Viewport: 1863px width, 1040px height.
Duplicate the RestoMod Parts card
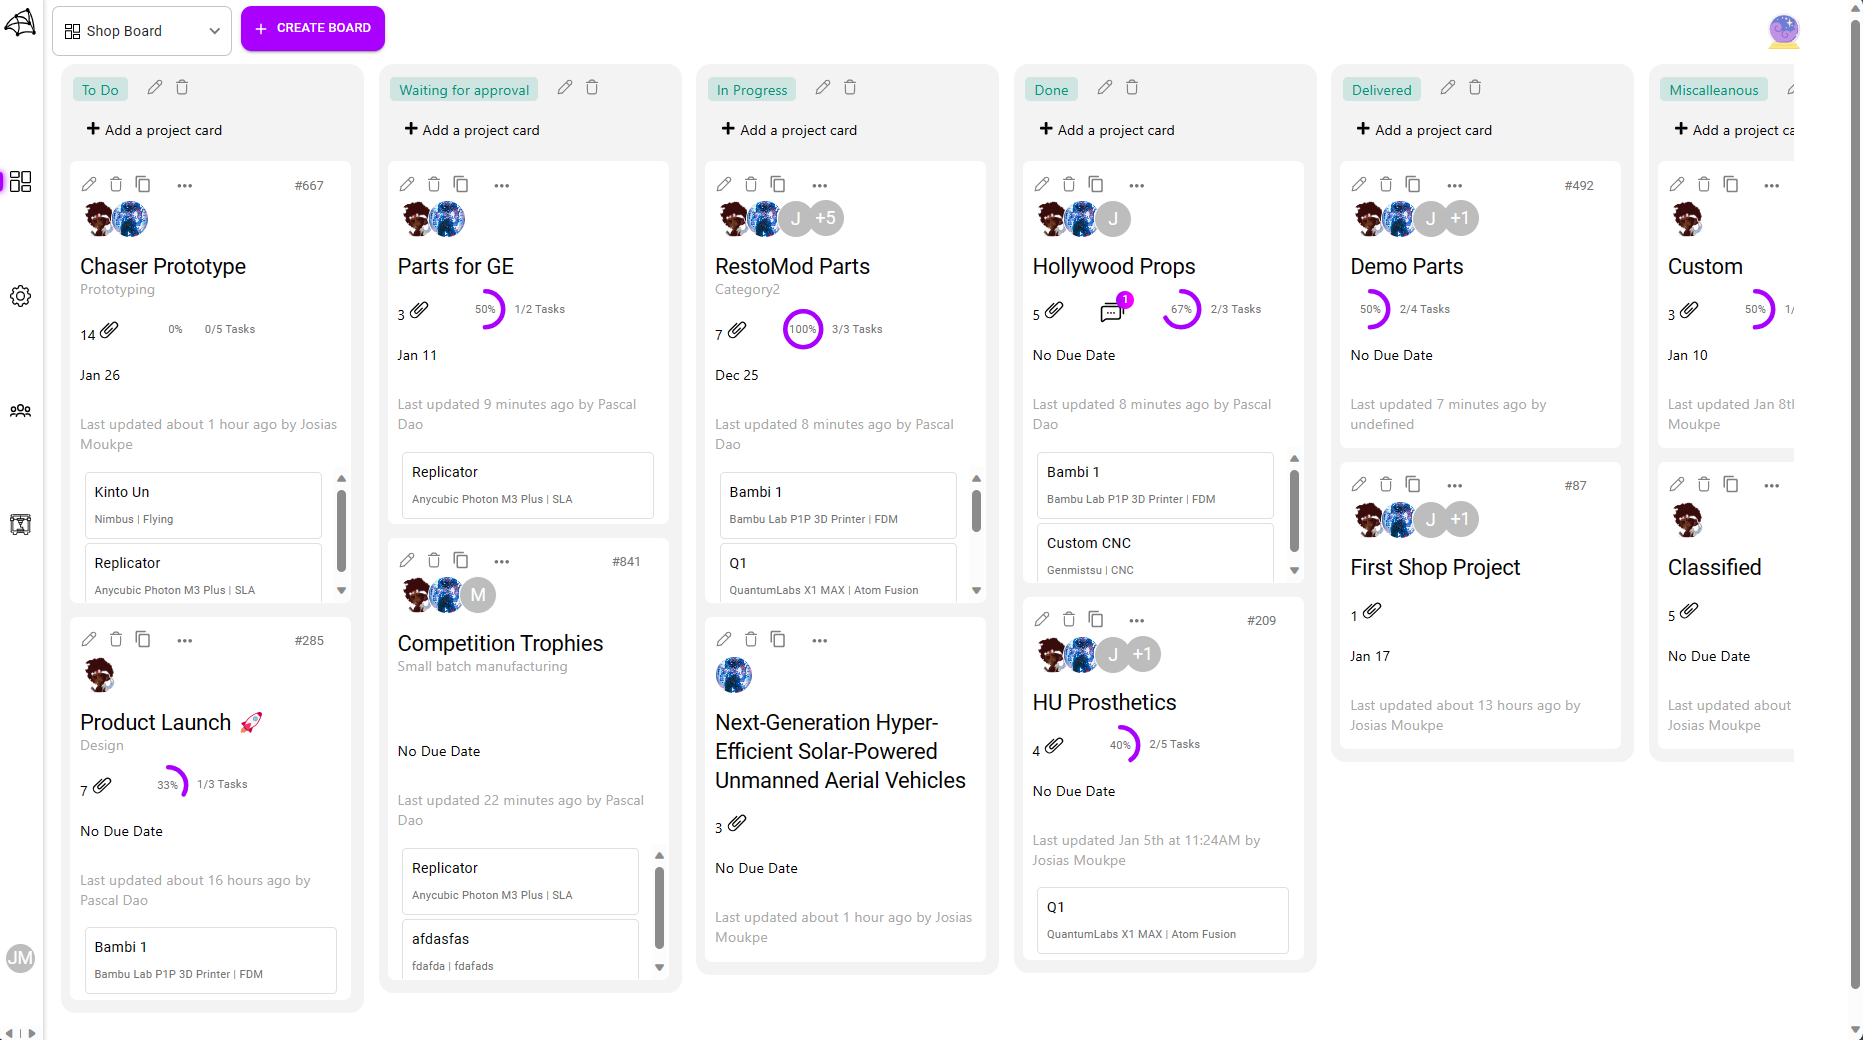pos(779,184)
